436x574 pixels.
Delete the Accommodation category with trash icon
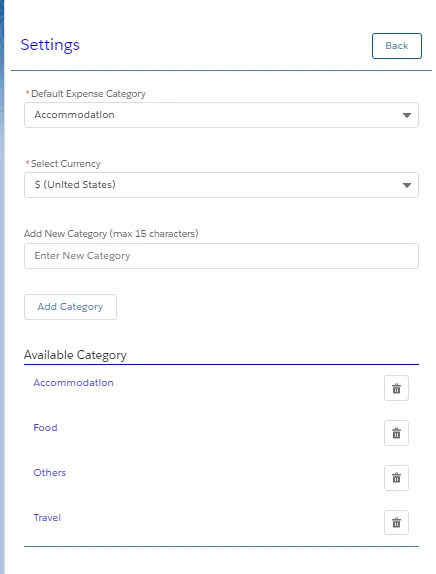click(x=396, y=388)
